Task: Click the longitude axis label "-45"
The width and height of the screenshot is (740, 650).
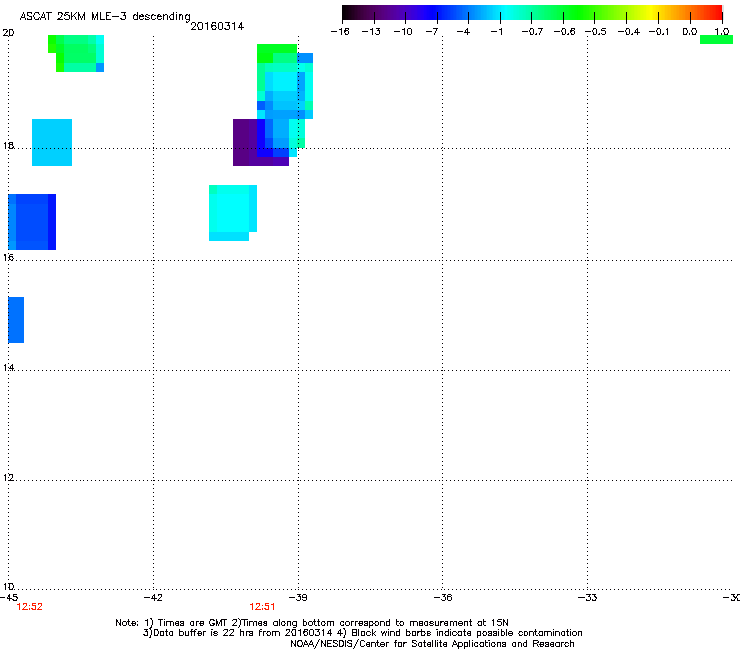Action: click(x=9, y=598)
